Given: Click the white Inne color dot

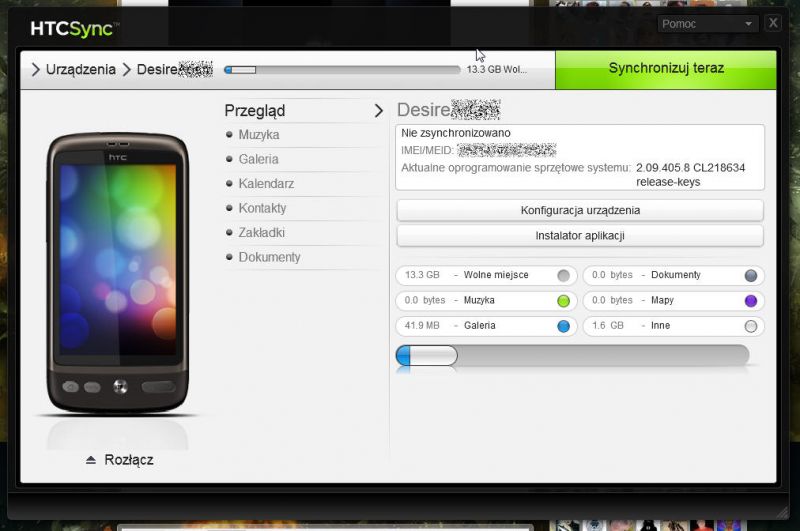Looking at the screenshot, I should point(751,326).
